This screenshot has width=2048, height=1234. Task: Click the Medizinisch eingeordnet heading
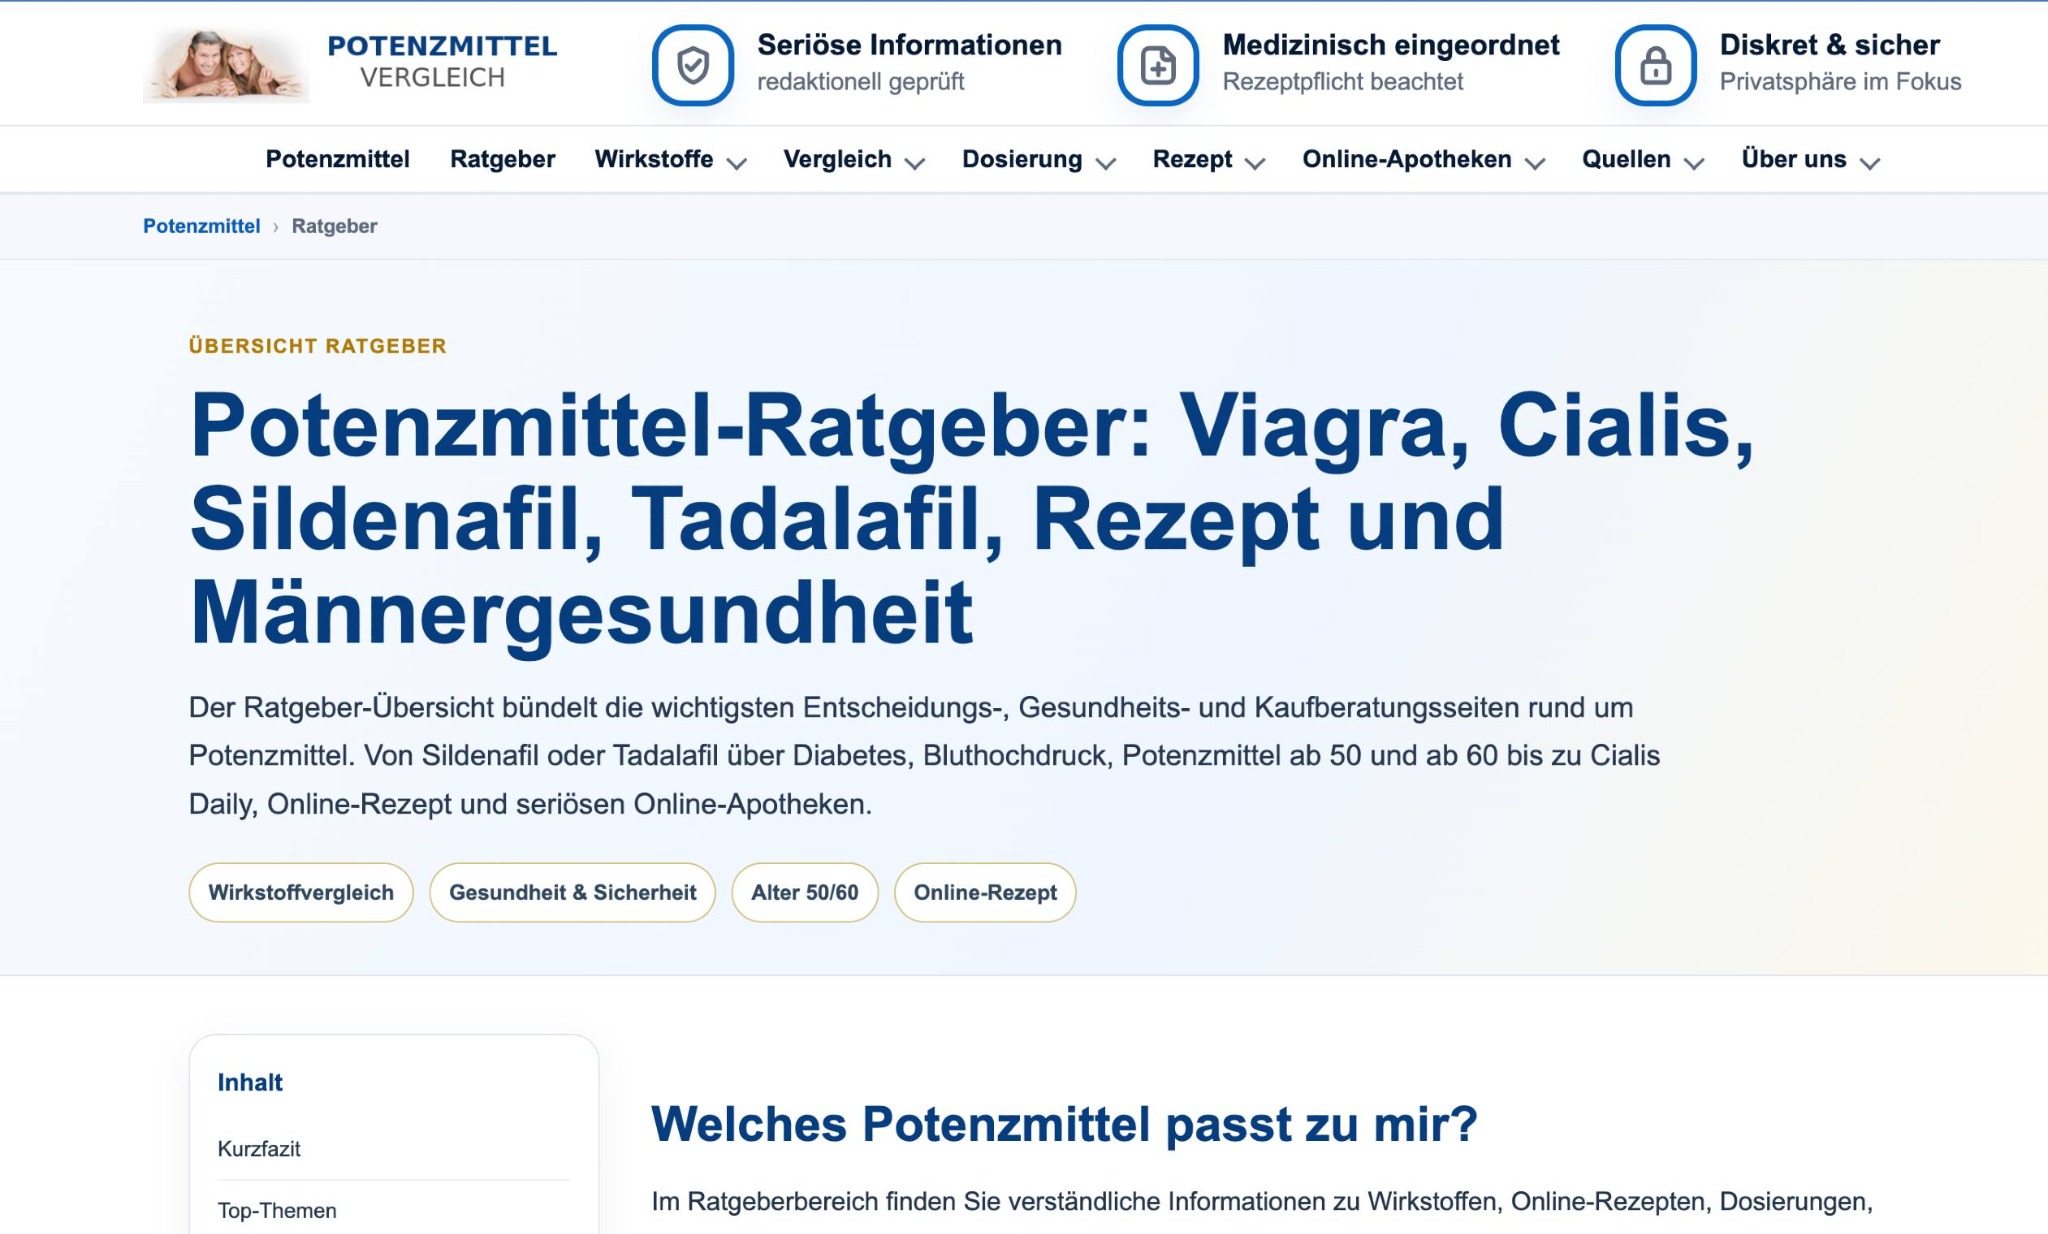(x=1391, y=45)
